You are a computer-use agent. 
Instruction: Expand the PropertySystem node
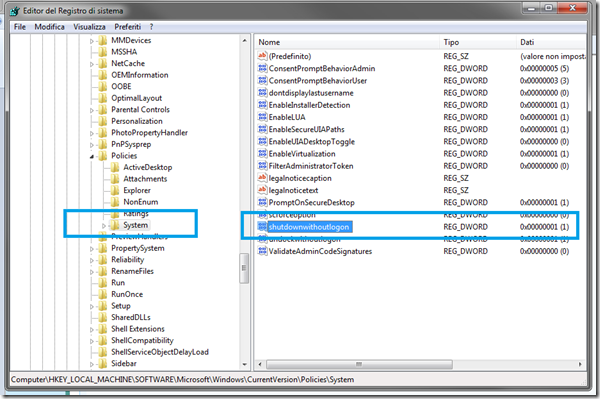pyautogui.click(x=92, y=249)
